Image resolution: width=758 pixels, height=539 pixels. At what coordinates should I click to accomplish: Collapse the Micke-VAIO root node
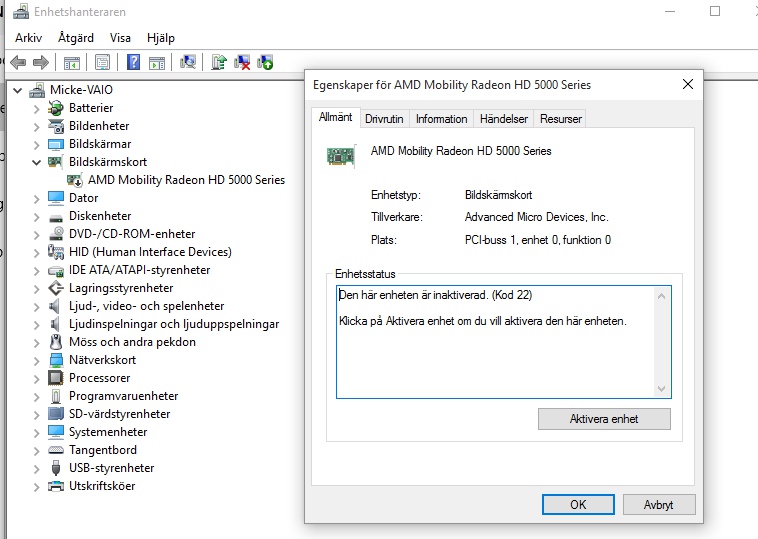(x=18, y=90)
